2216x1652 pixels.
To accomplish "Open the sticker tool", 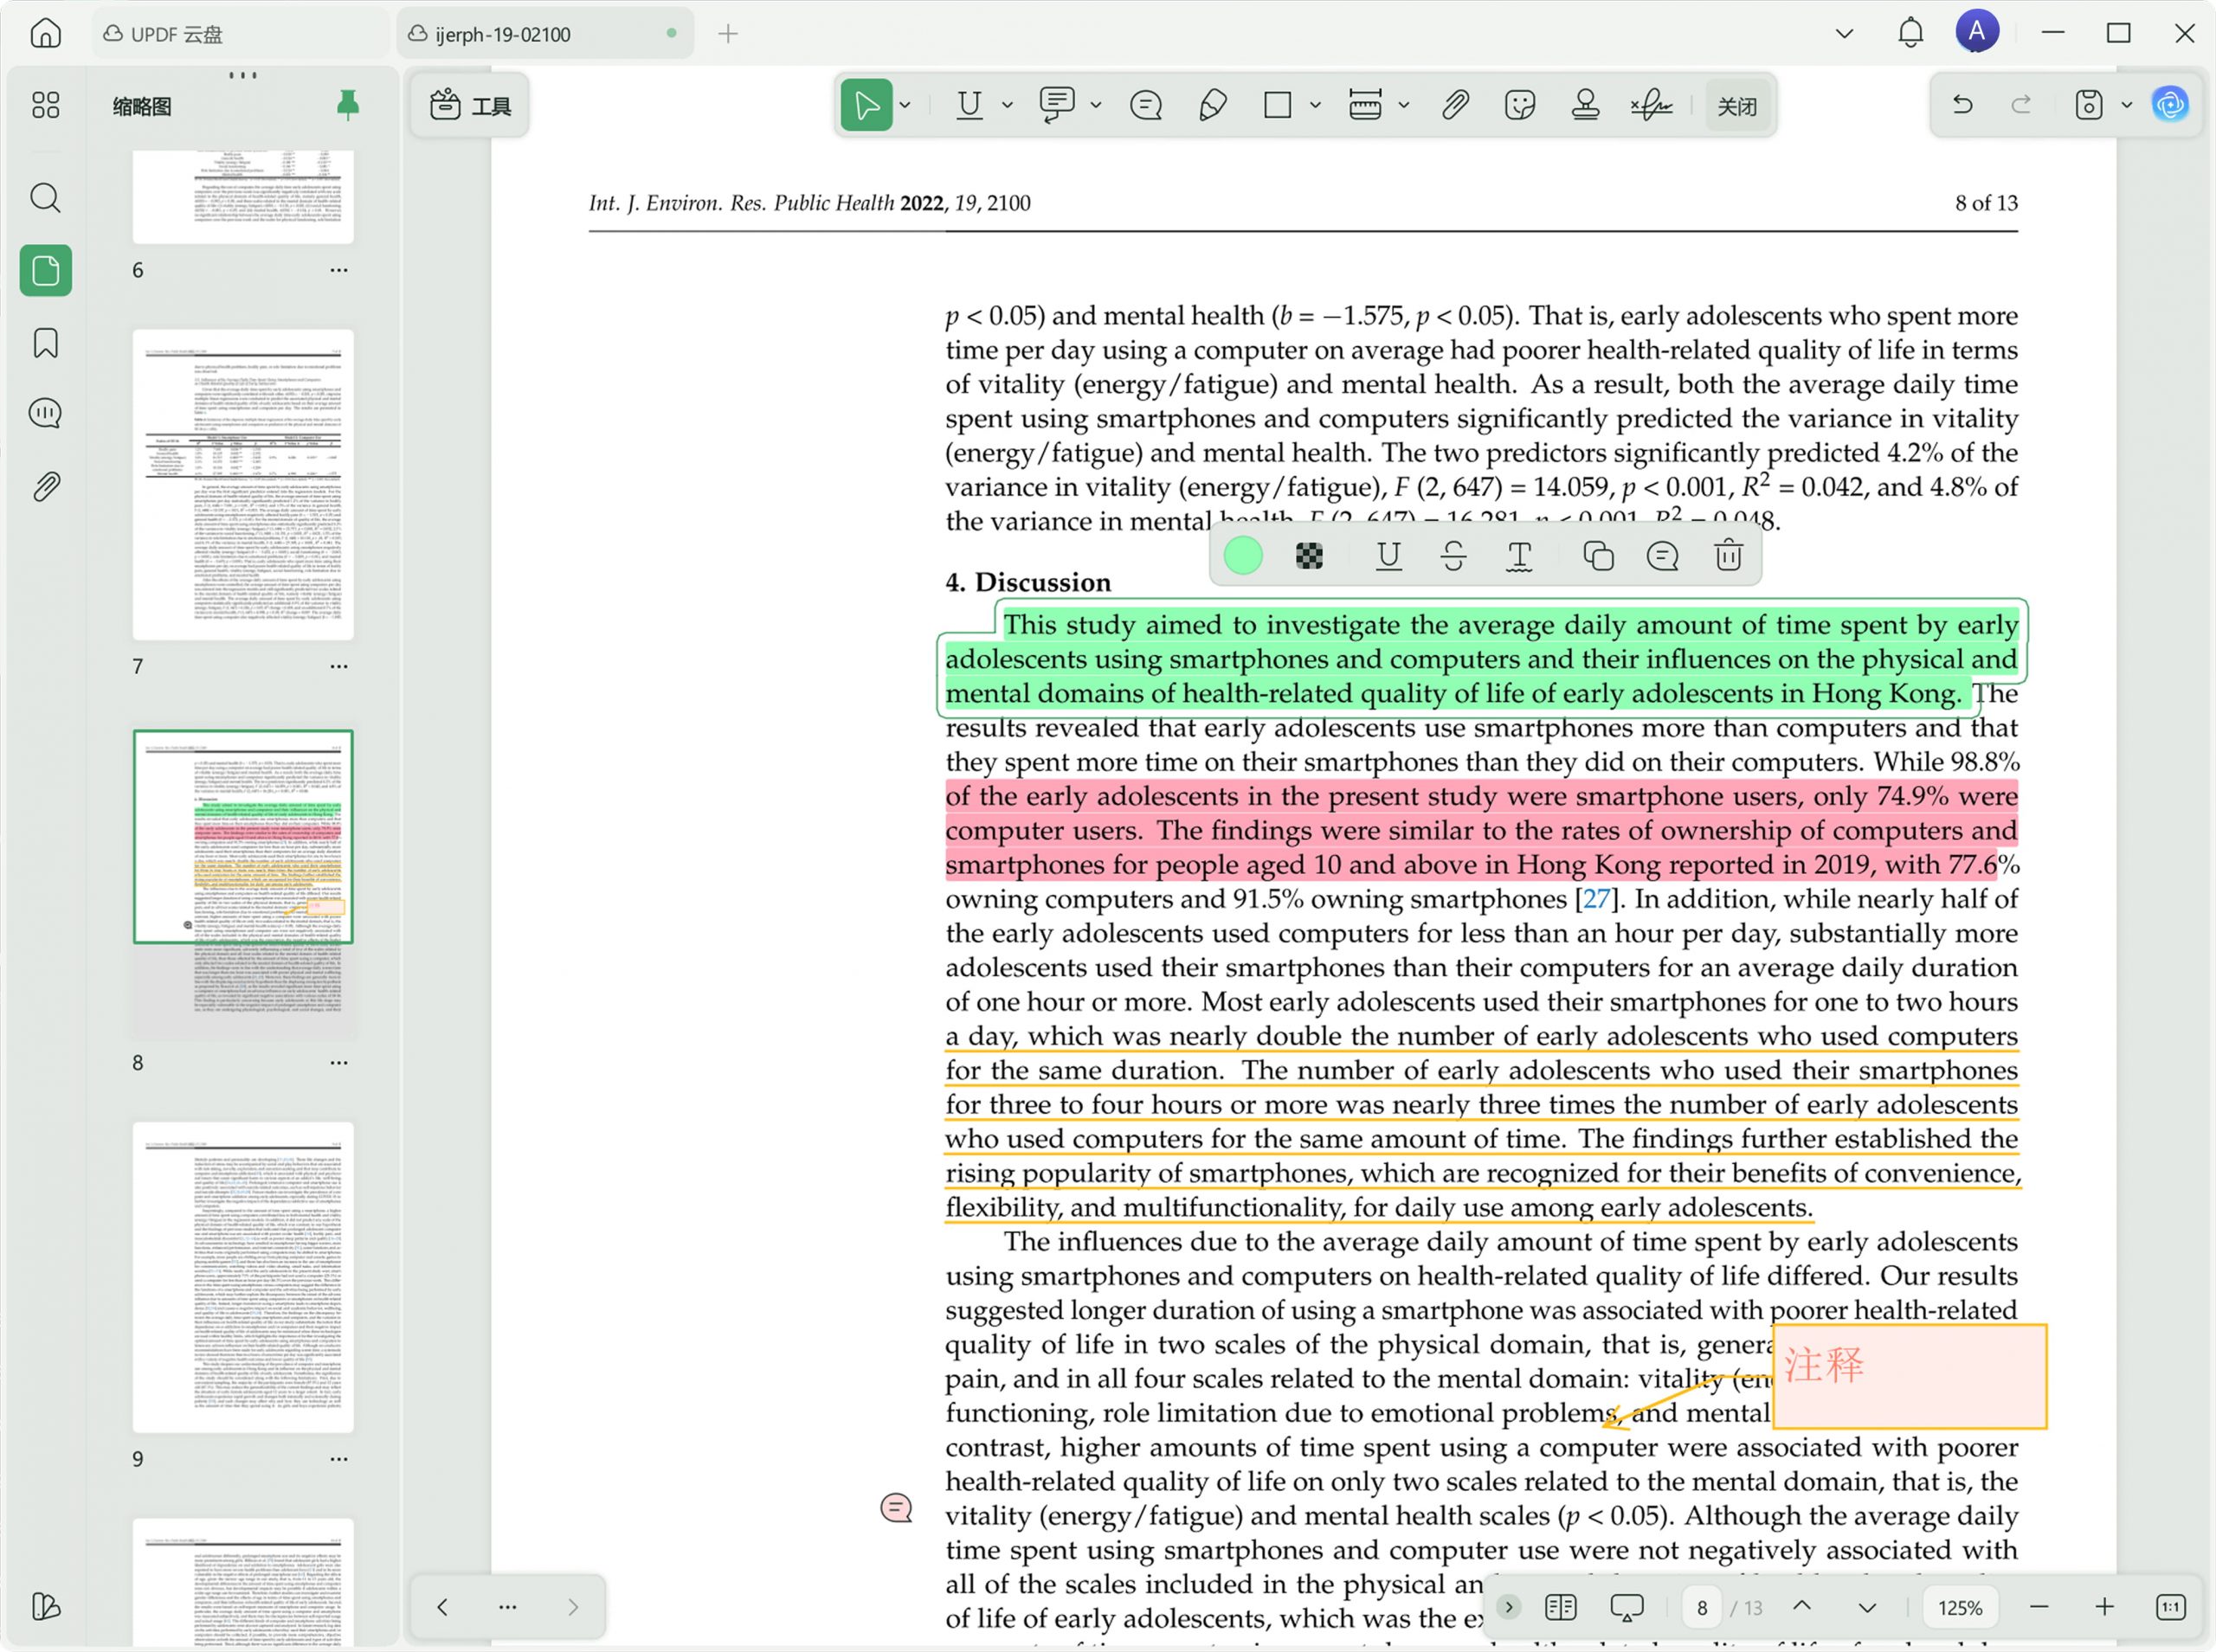I will 1519,105.
